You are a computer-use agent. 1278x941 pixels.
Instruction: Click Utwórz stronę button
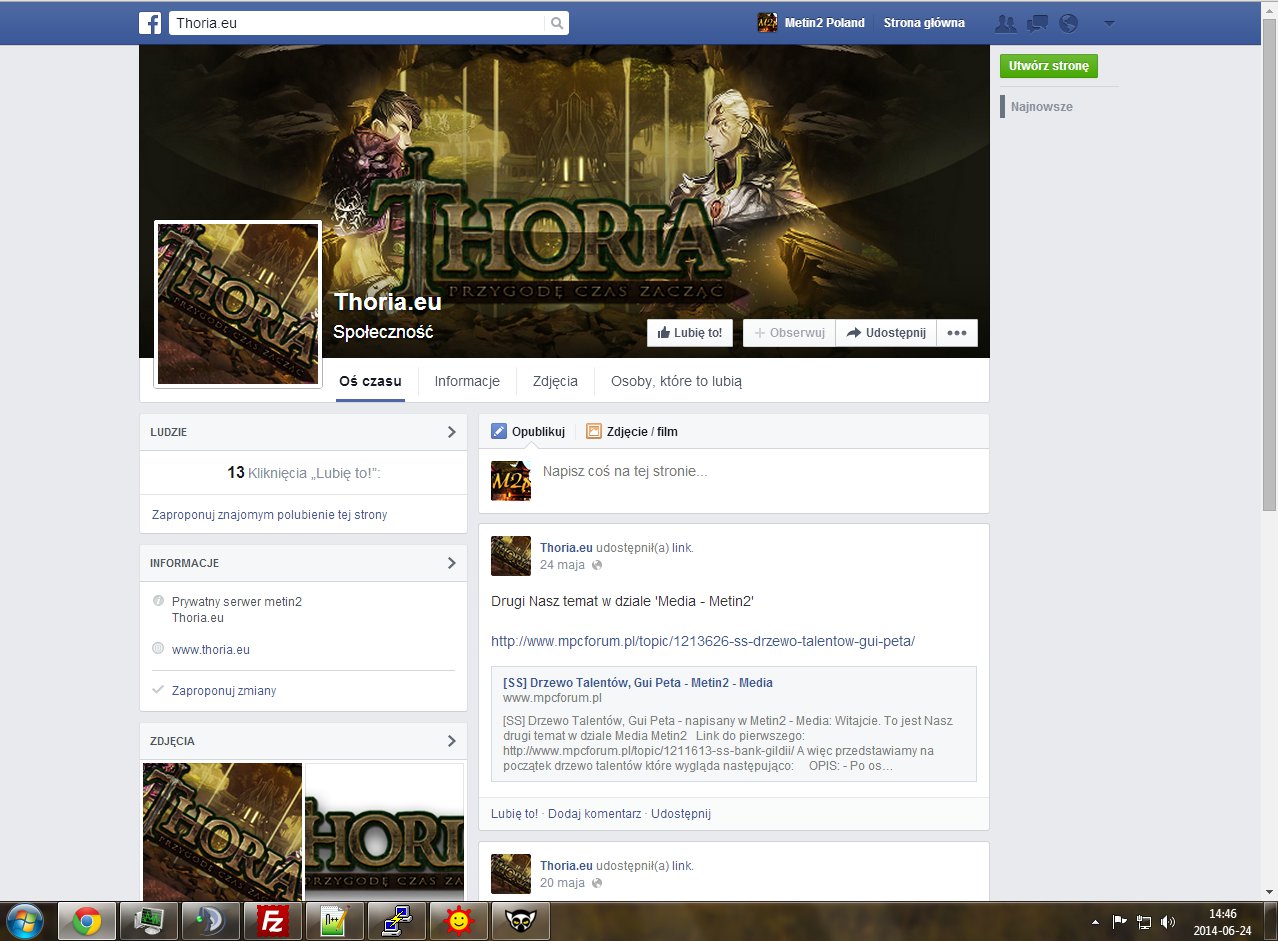point(1049,66)
